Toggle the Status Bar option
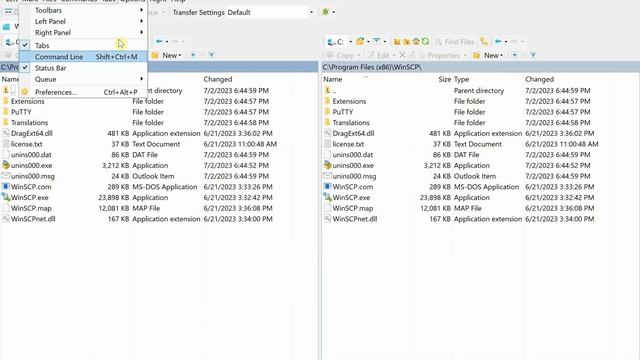 coord(83,68)
